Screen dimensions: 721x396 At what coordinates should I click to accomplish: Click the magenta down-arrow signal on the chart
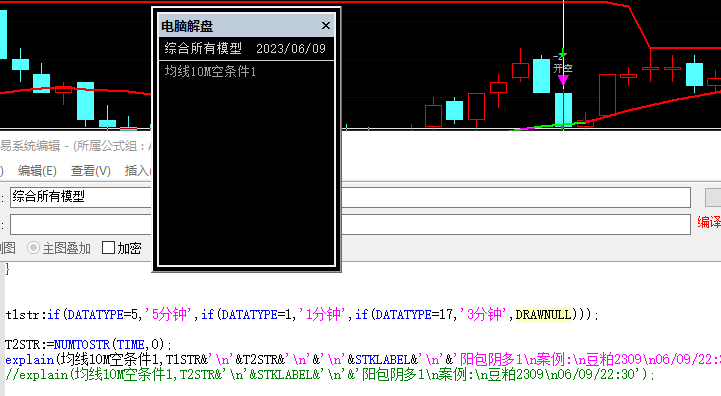(563, 80)
